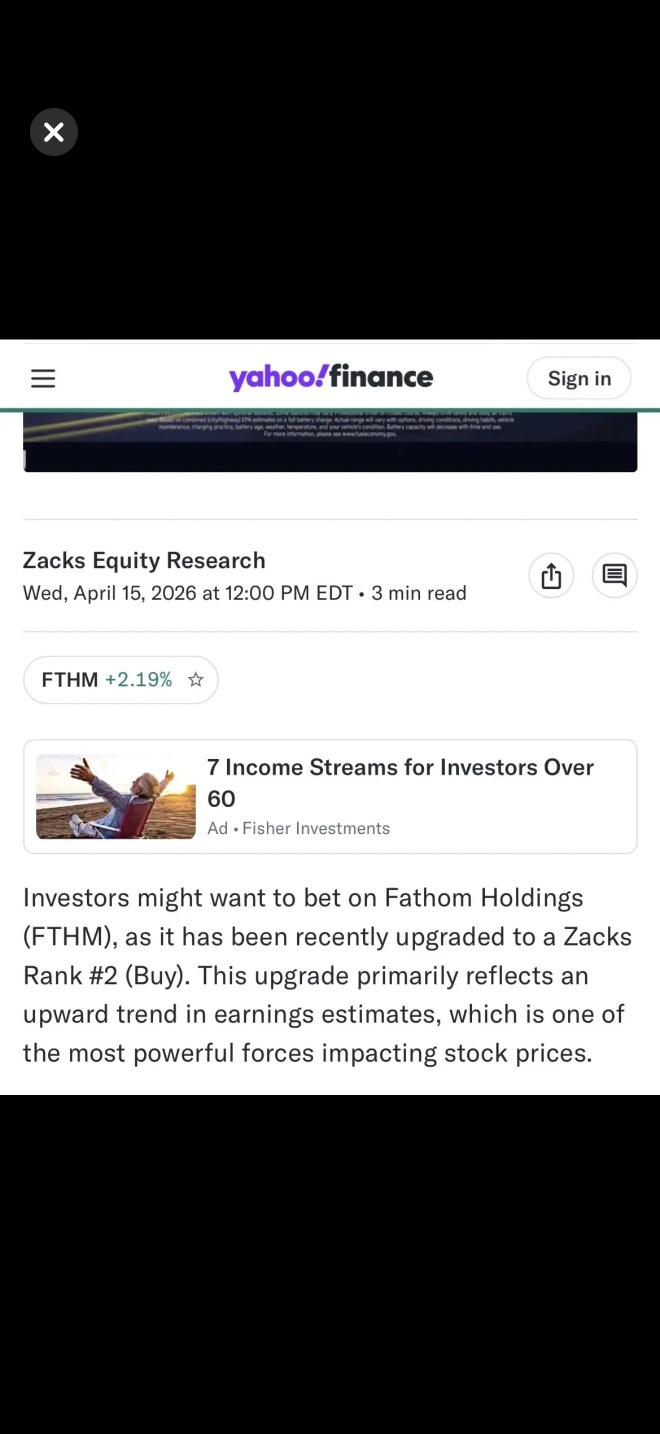The height and width of the screenshot is (1434, 660).
Task: Open the Zacks Equity Research author link
Action: point(144,560)
